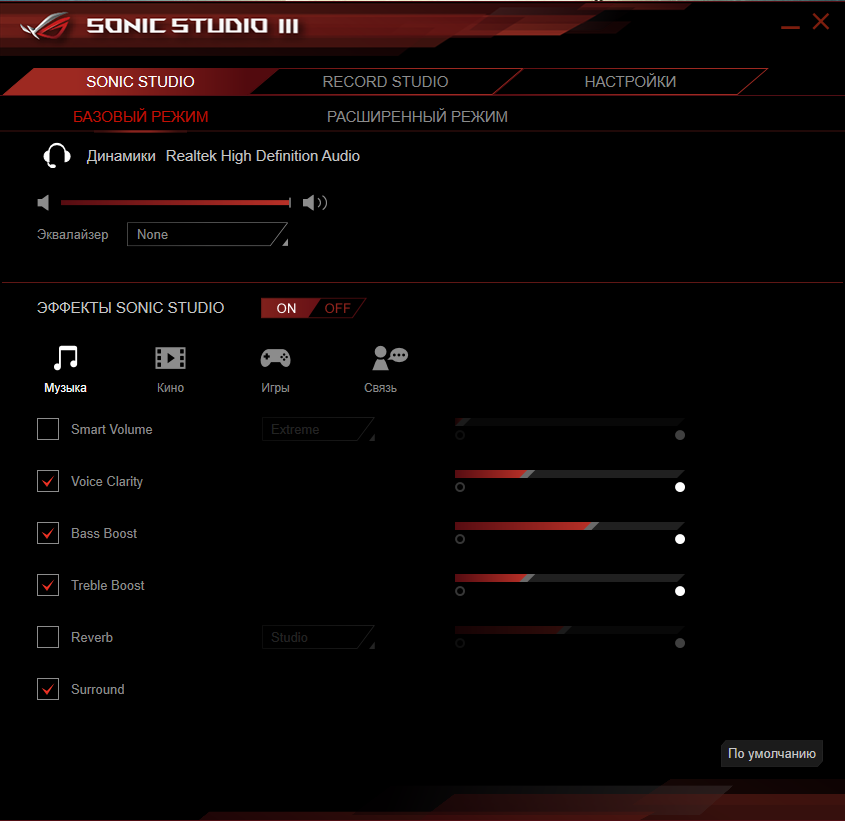
Task: Click the По умолчанию button
Action: click(x=771, y=753)
